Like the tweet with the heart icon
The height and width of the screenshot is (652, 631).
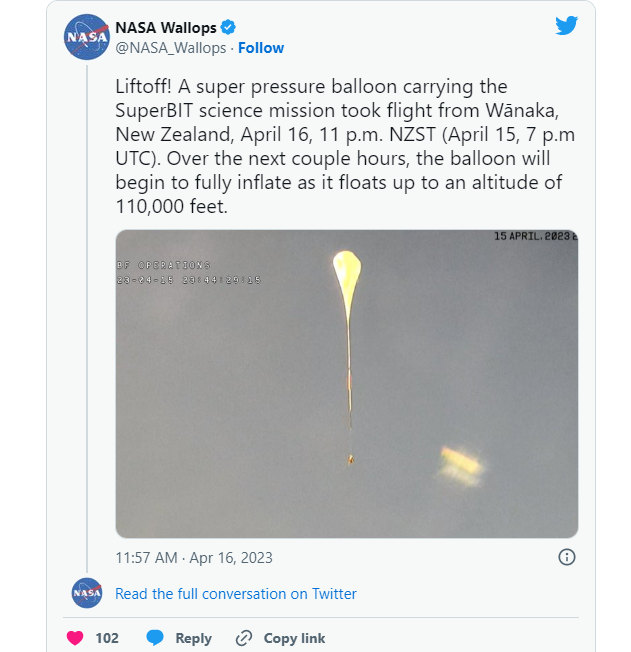[75, 638]
